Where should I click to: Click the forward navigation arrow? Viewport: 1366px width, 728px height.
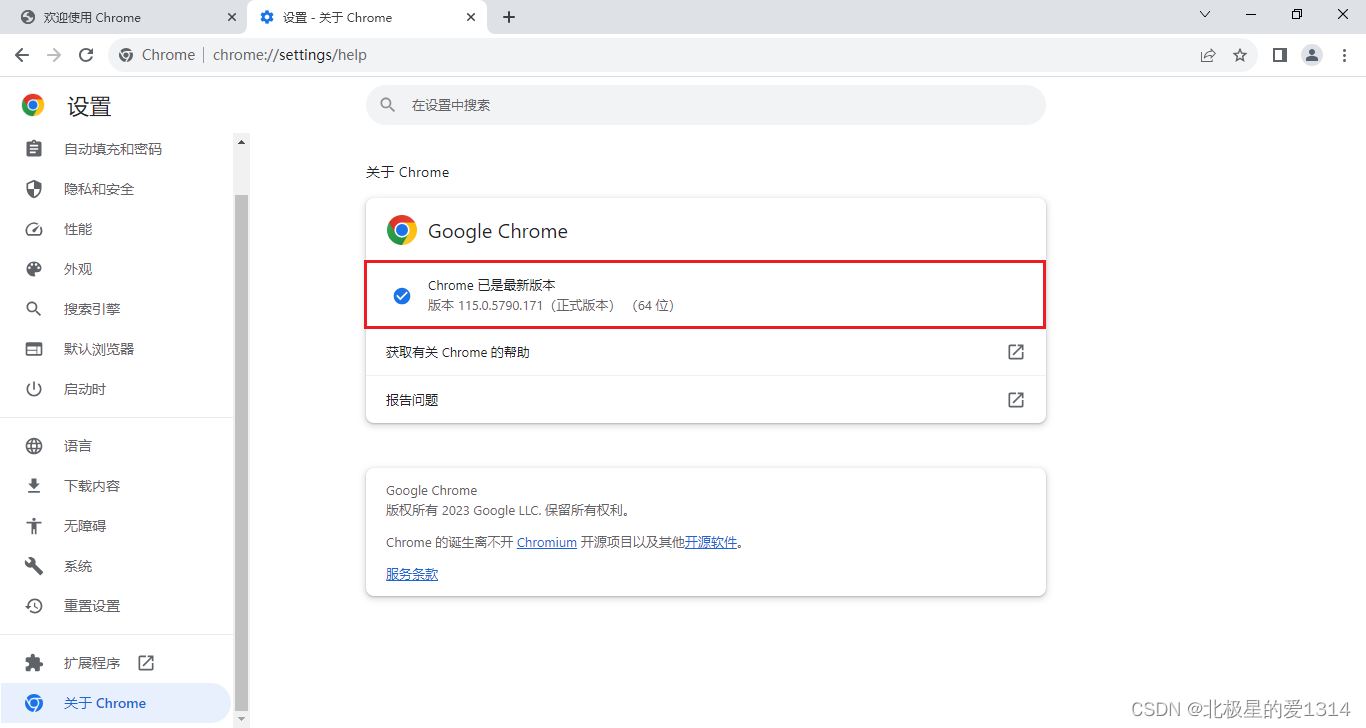click(x=54, y=55)
